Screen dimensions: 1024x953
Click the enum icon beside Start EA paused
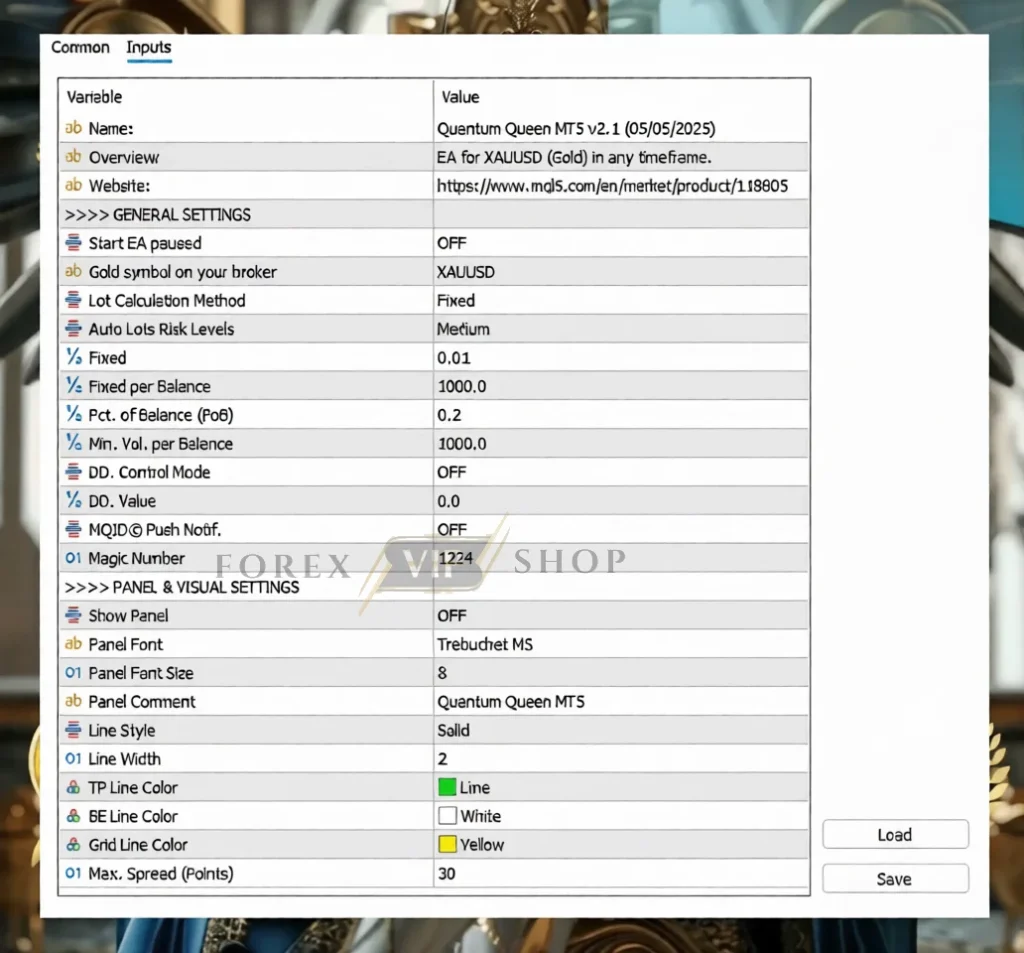(73, 243)
